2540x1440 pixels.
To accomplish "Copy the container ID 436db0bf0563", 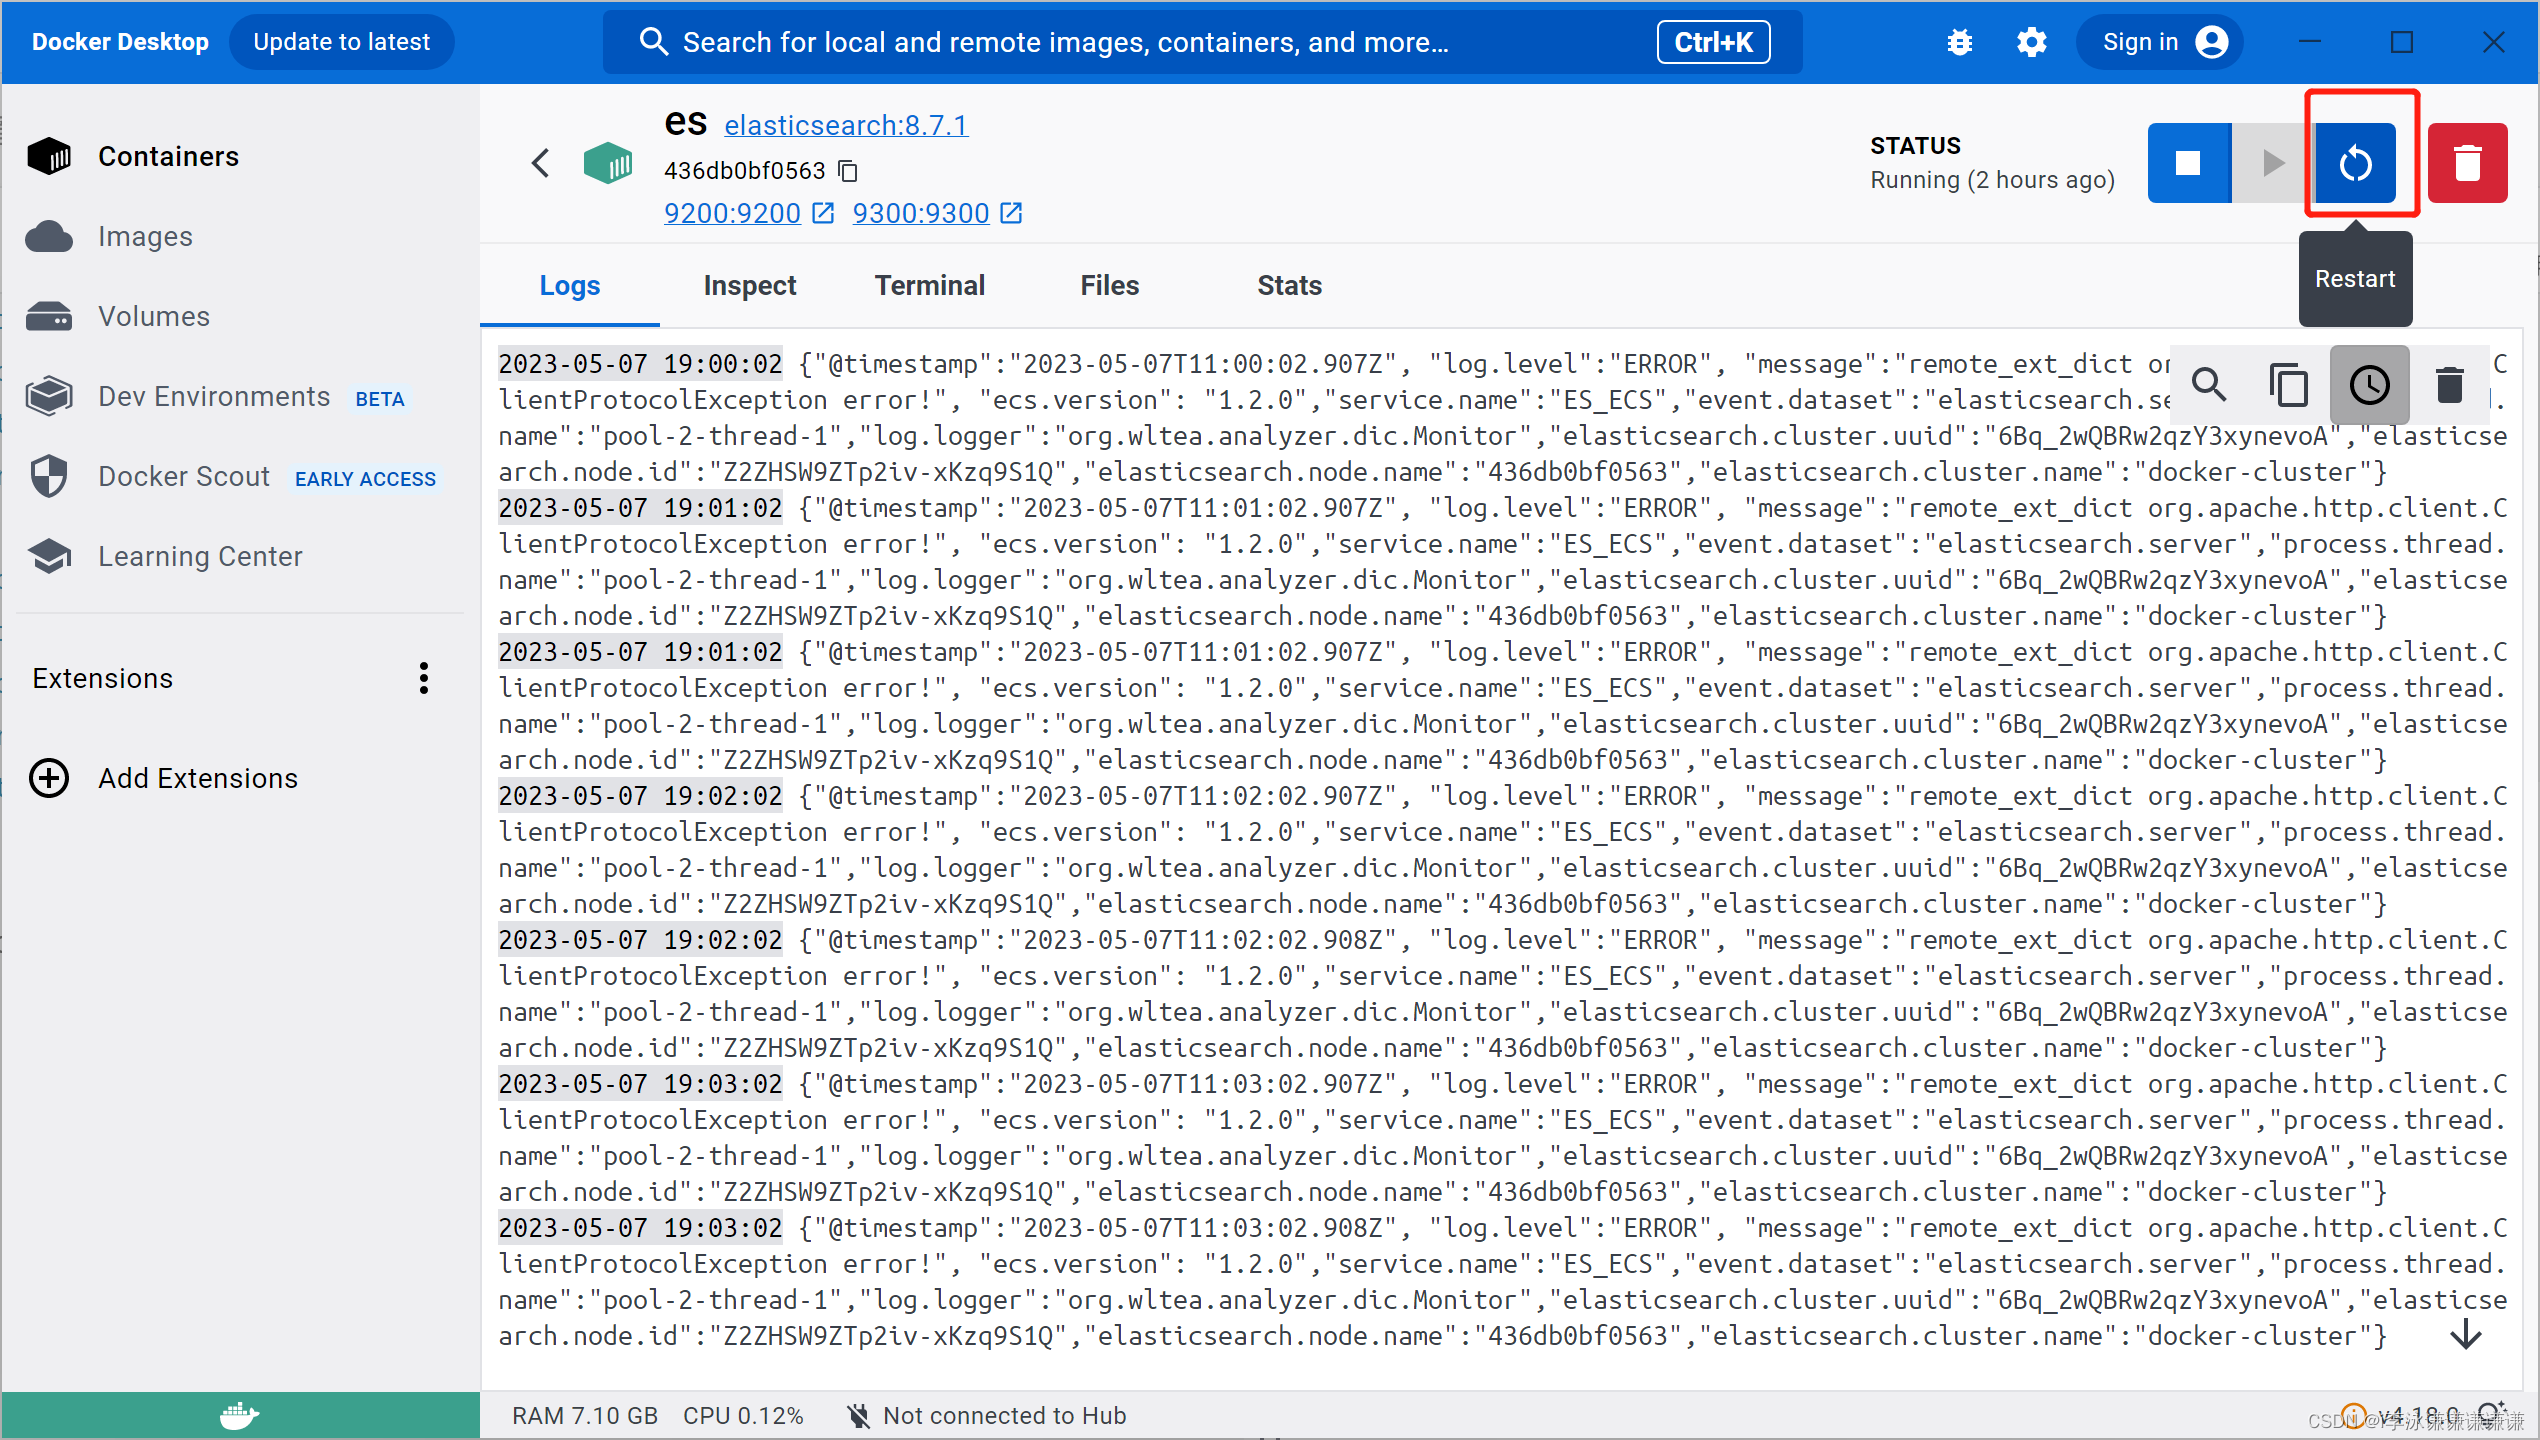I will [x=848, y=170].
